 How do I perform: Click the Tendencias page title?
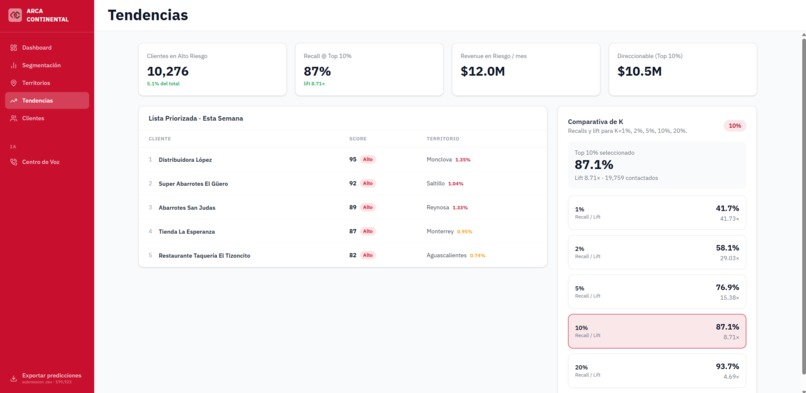coord(148,15)
